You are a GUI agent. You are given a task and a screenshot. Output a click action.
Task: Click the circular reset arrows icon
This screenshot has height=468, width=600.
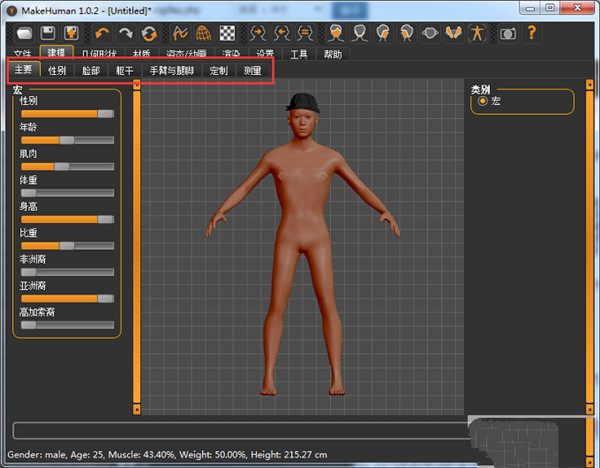(149, 32)
